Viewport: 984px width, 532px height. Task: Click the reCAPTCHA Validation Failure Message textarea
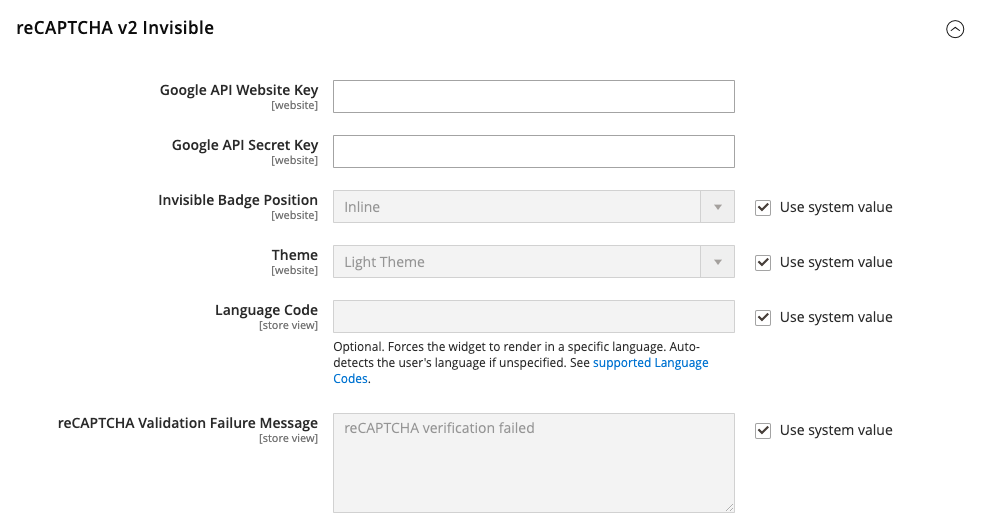pos(533,463)
